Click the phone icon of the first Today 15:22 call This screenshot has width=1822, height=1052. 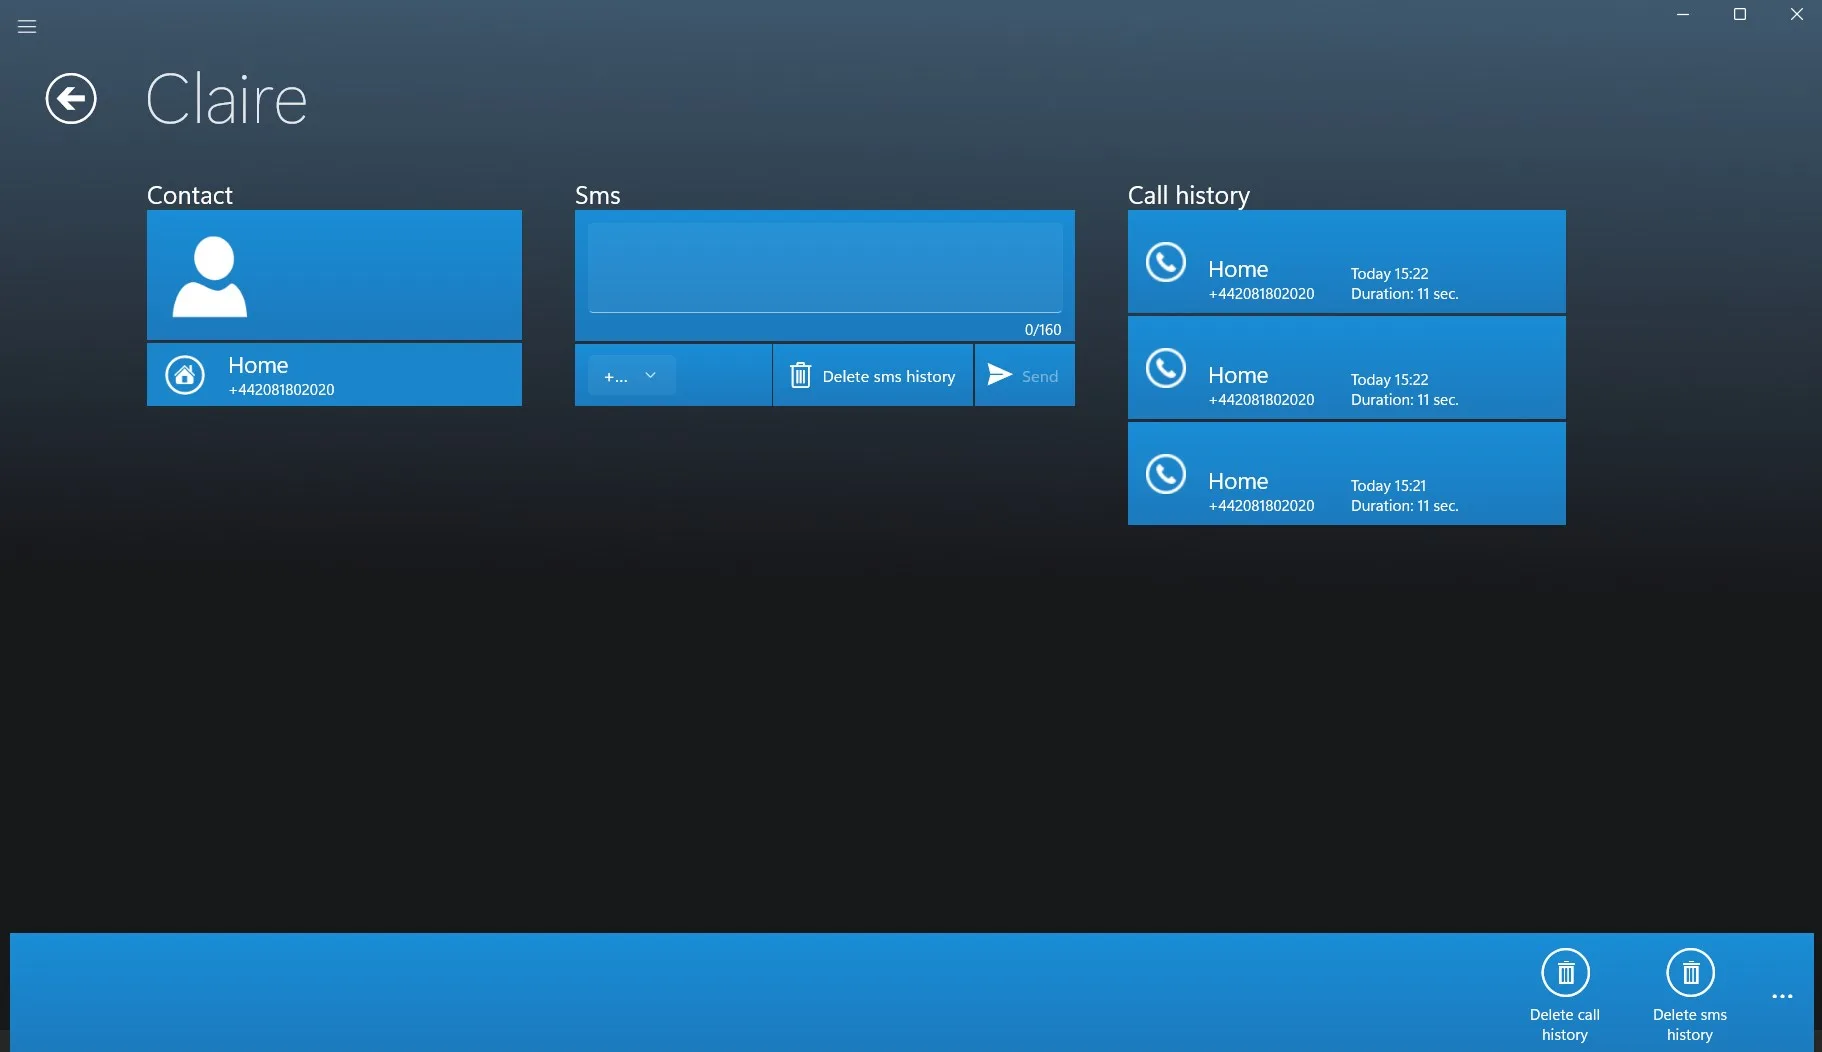1166,262
